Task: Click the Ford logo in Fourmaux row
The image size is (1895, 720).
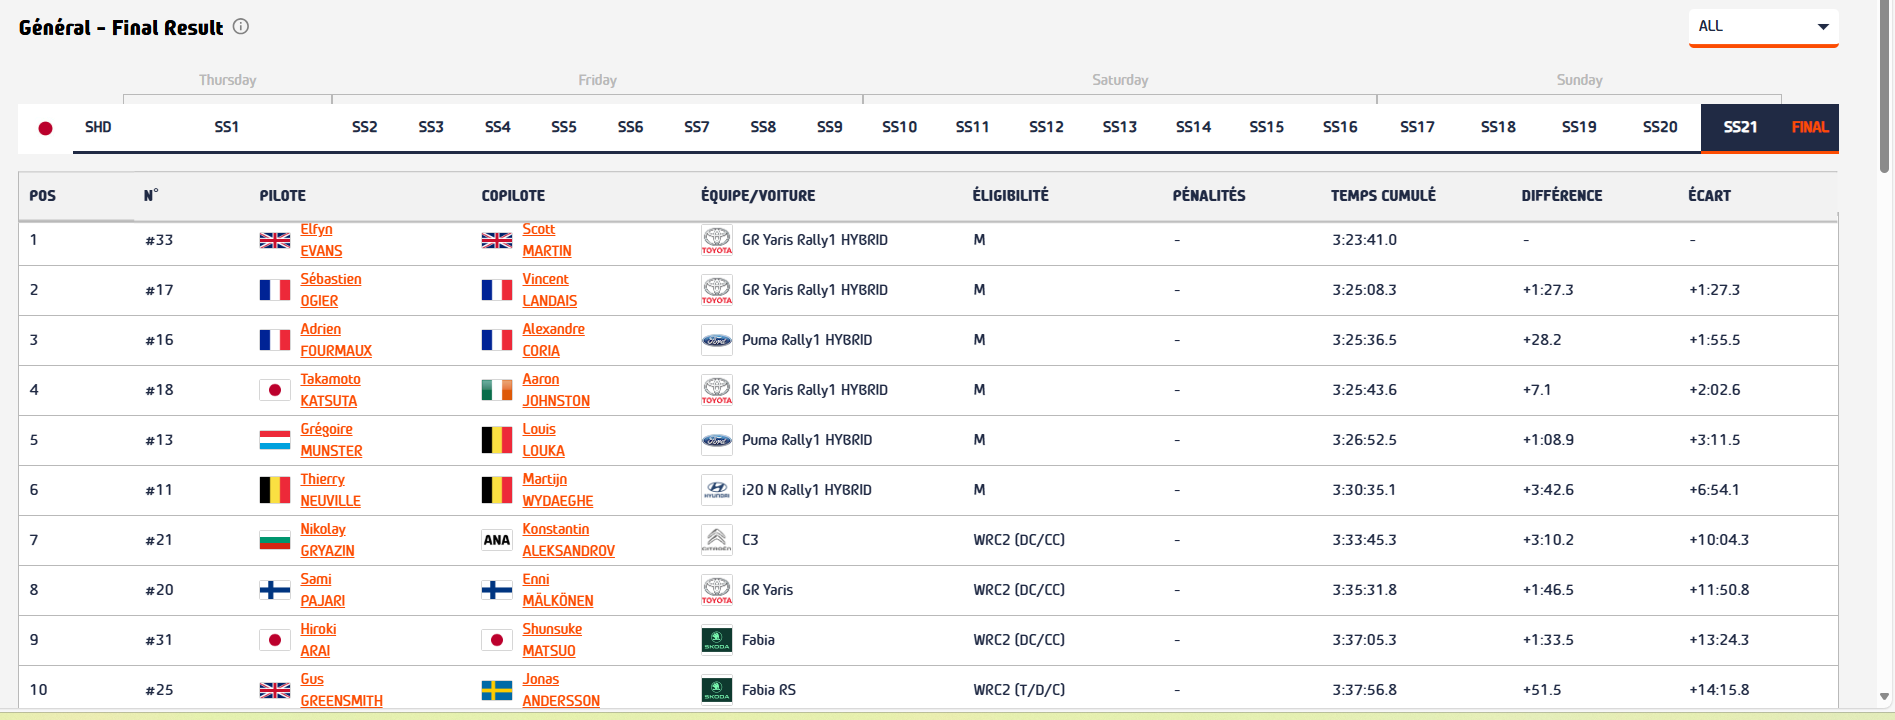Action: [x=716, y=340]
